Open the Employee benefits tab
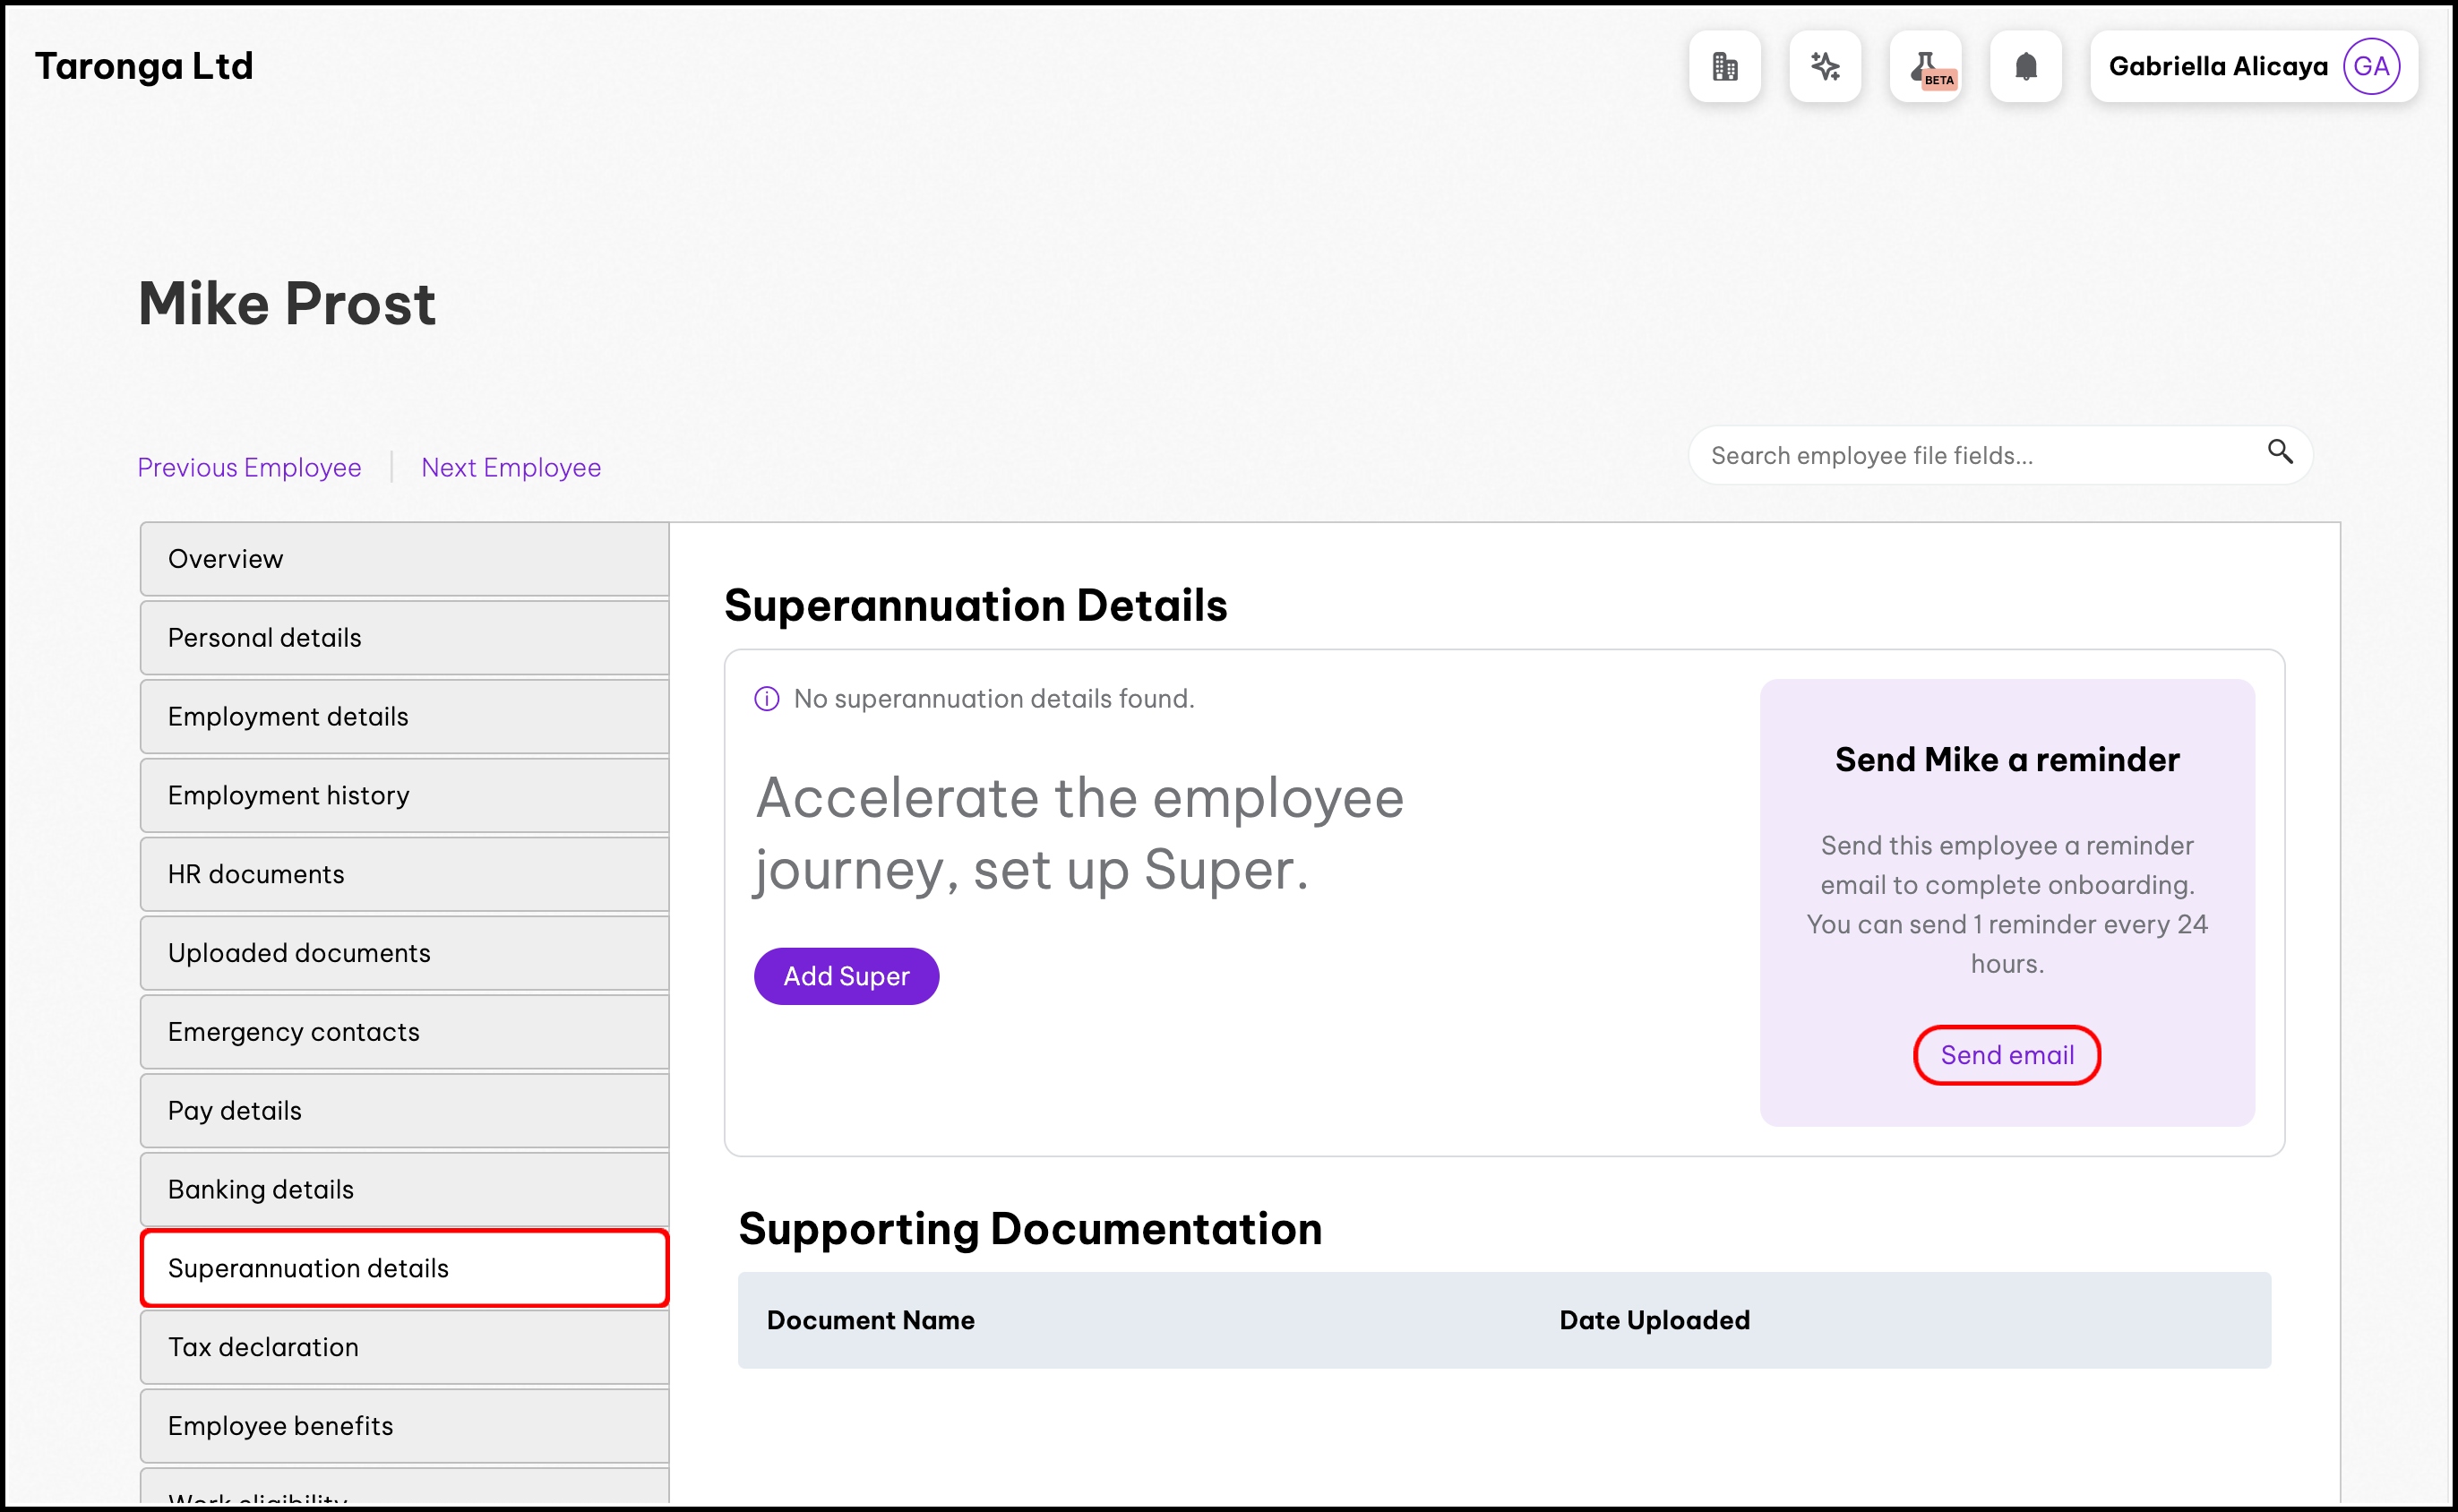 404,1426
